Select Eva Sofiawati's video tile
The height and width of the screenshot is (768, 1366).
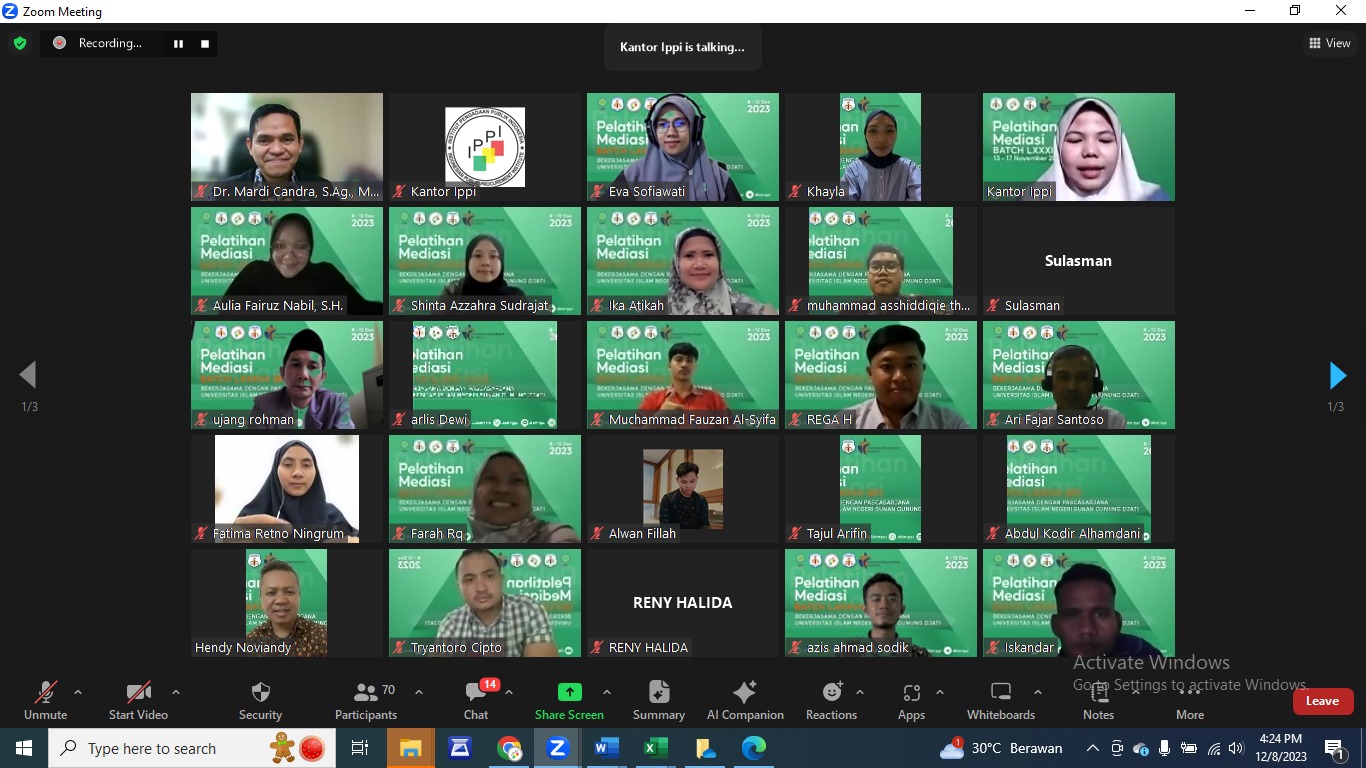point(683,147)
